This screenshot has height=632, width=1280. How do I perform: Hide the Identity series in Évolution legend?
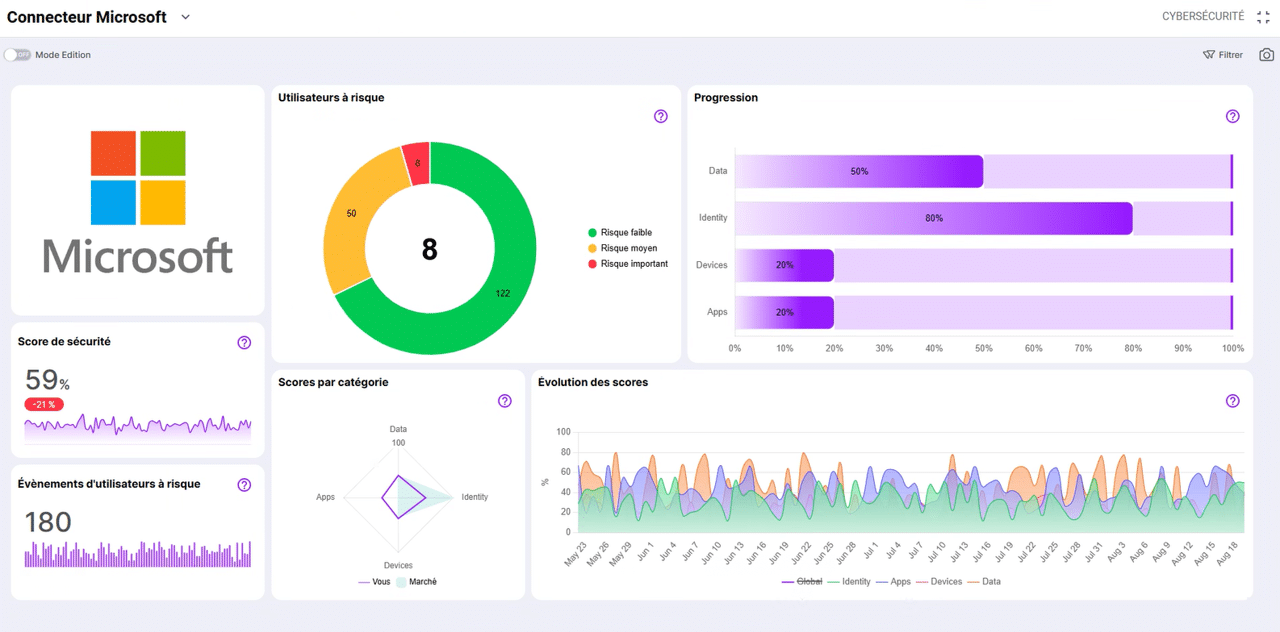849,581
